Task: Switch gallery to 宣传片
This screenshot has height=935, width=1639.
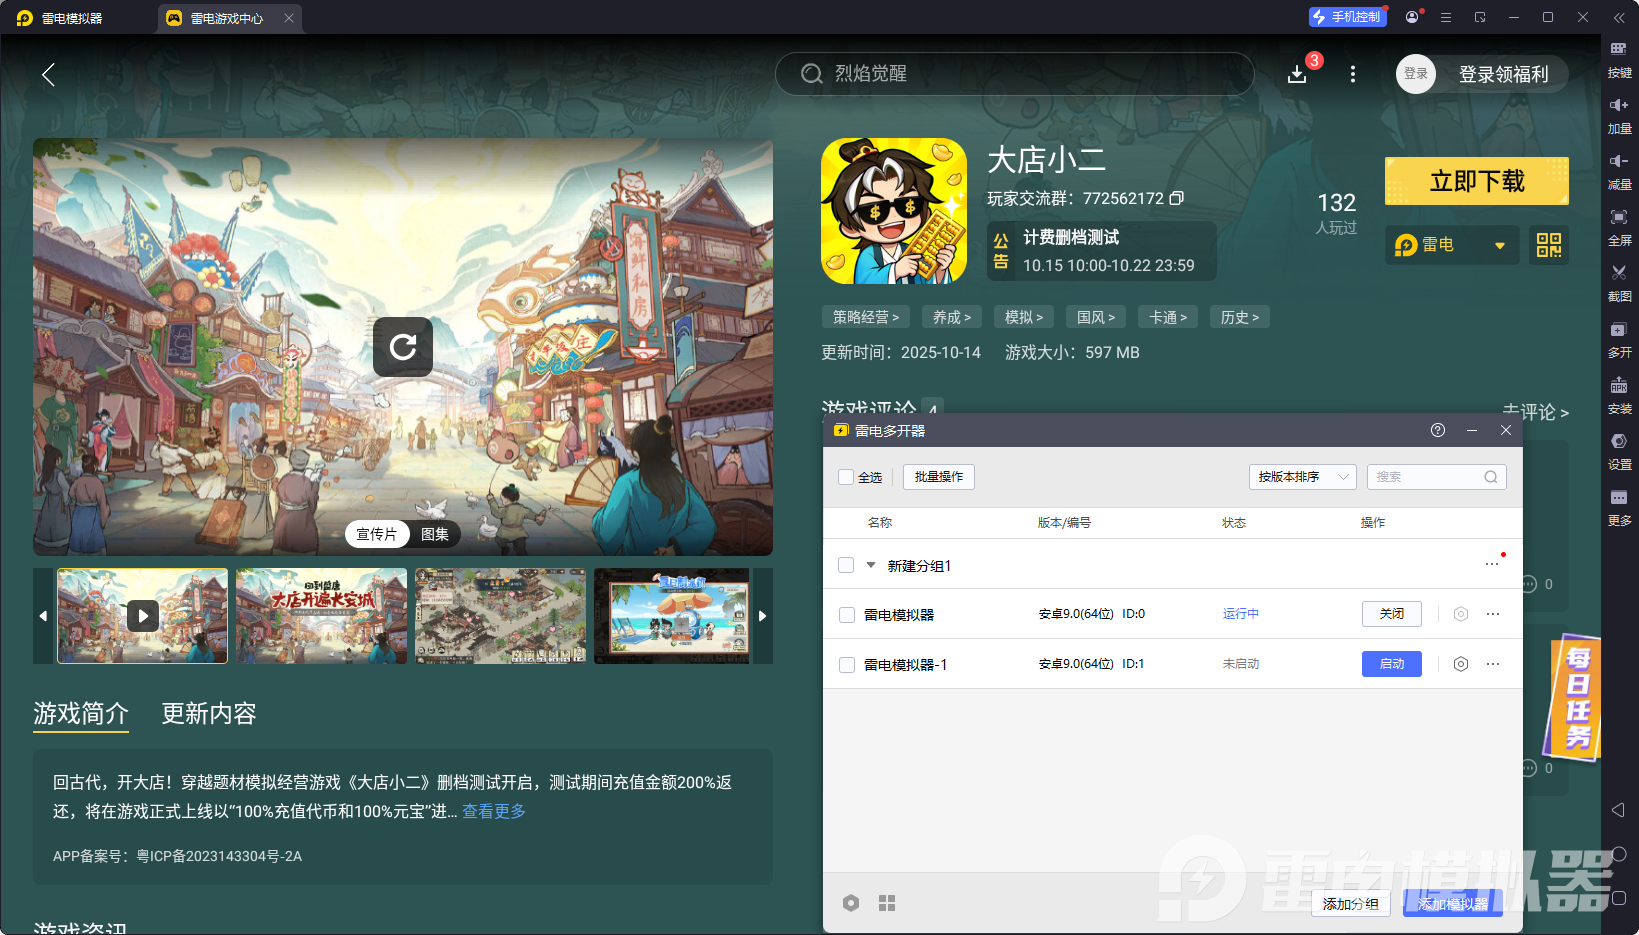Action: (x=377, y=534)
